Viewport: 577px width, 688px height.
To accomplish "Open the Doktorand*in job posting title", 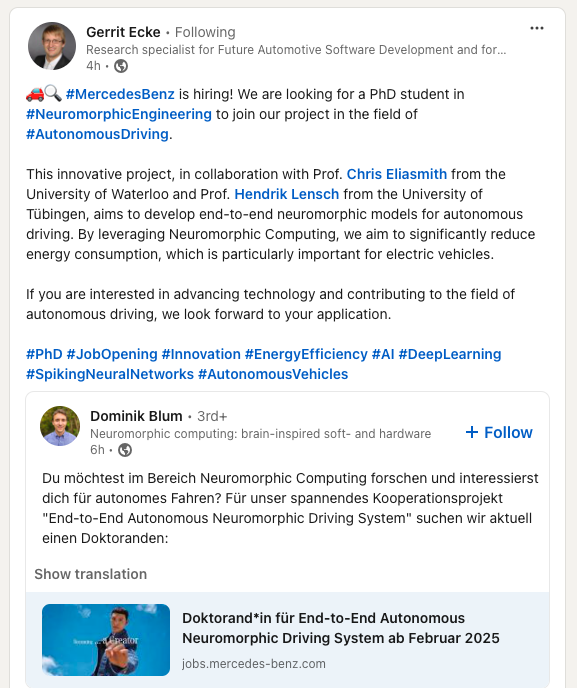I will [341, 628].
